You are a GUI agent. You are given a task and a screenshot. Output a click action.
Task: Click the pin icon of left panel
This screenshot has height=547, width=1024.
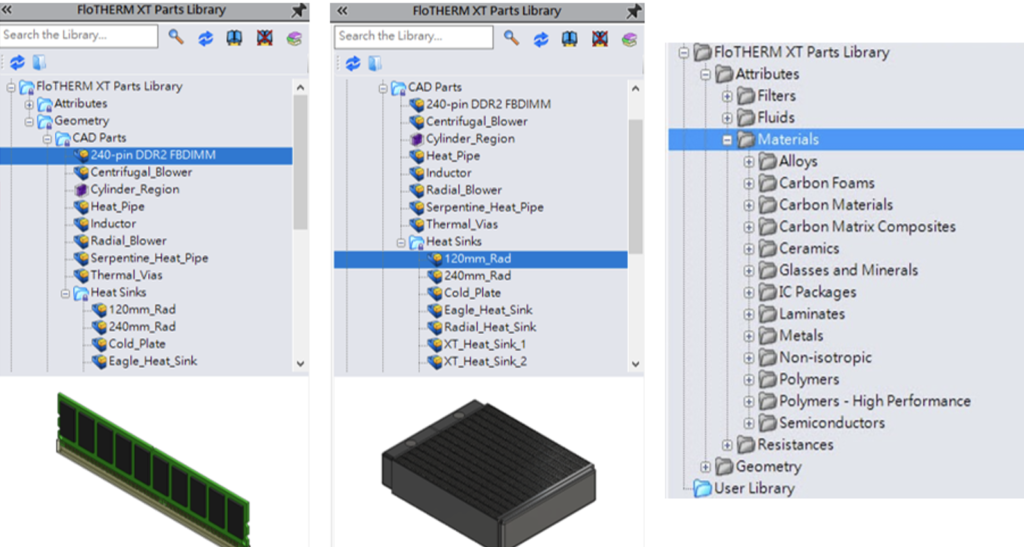(298, 10)
